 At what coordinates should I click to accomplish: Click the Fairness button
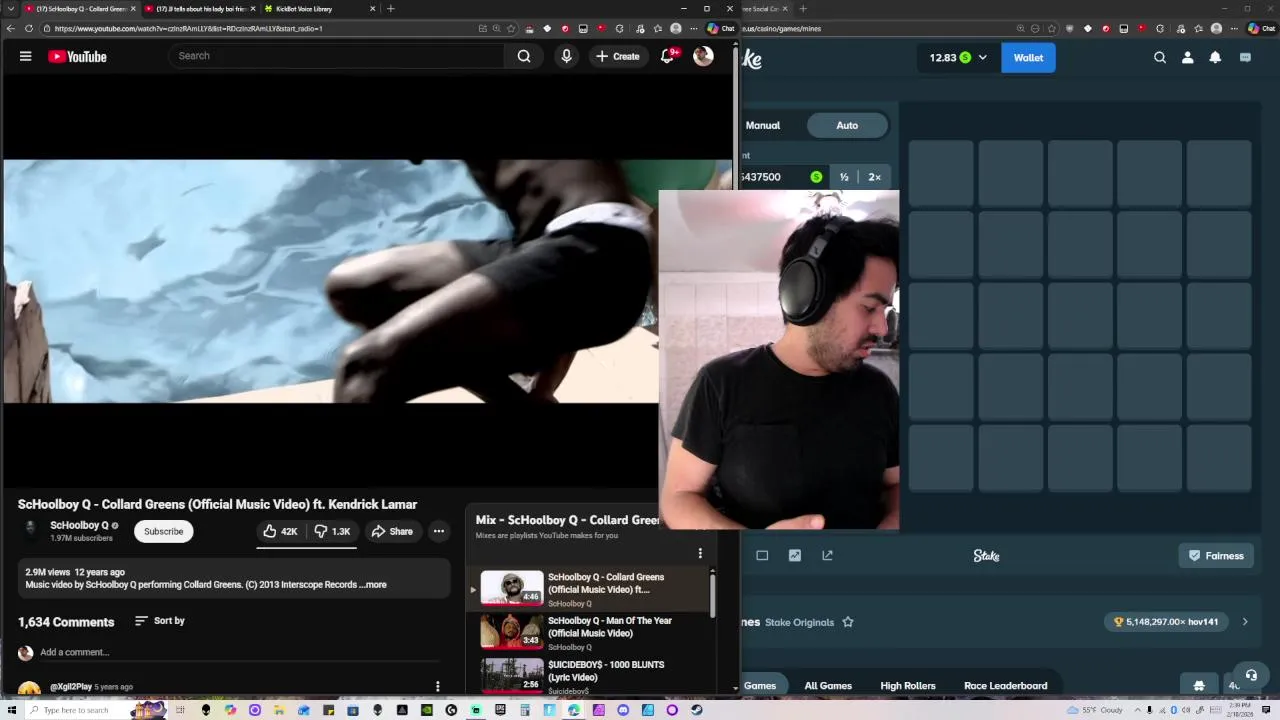pos(1216,556)
